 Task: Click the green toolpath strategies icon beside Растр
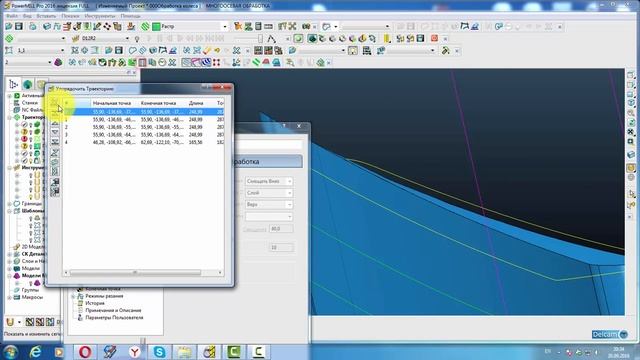tap(145, 26)
